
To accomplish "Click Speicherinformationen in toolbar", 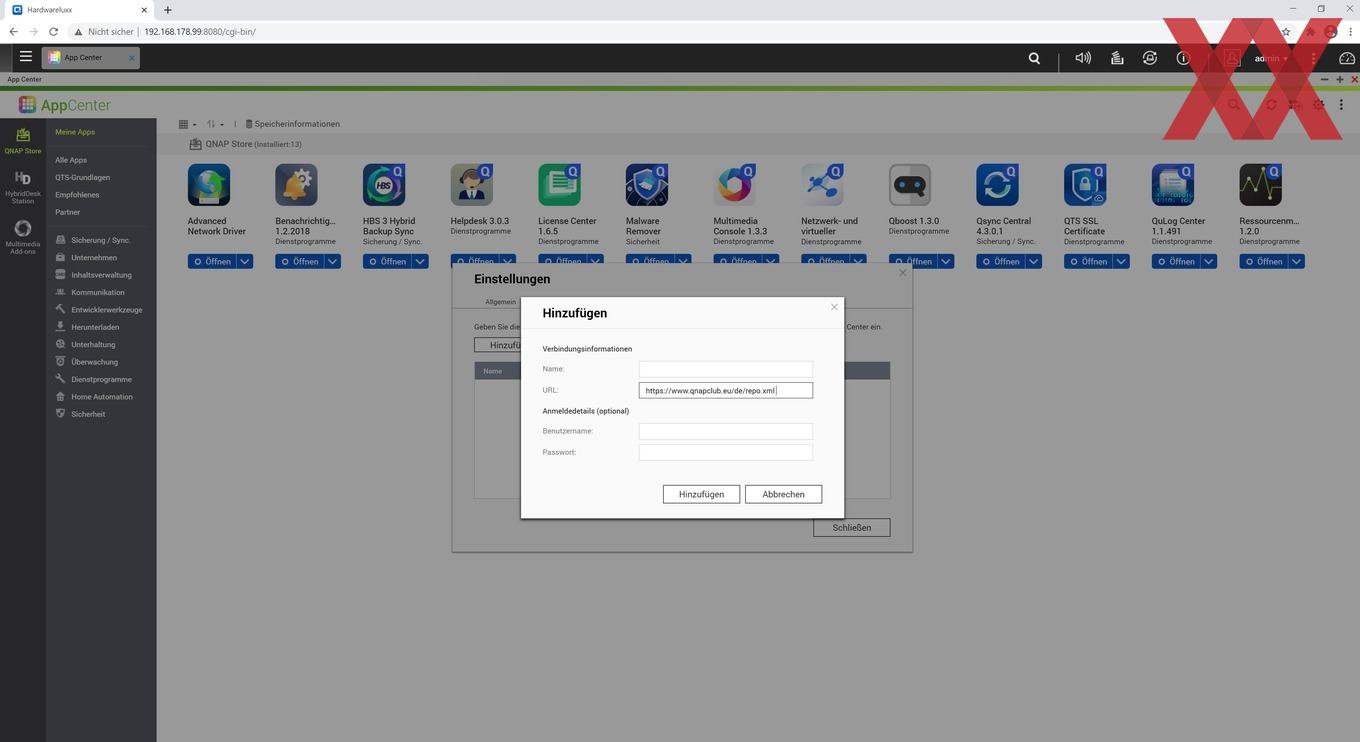I will pyautogui.click(x=293, y=124).
